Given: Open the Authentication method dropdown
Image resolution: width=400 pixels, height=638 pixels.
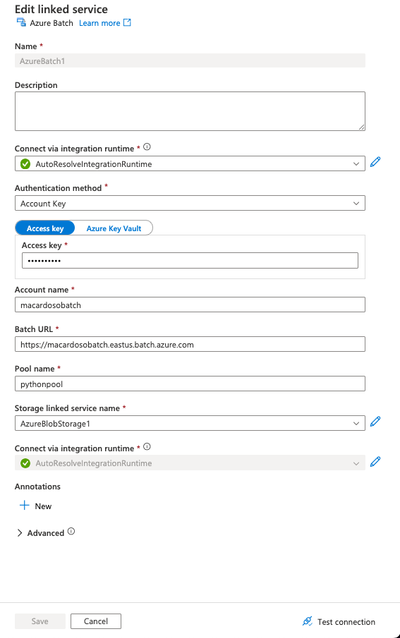Looking at the screenshot, I should pos(190,203).
